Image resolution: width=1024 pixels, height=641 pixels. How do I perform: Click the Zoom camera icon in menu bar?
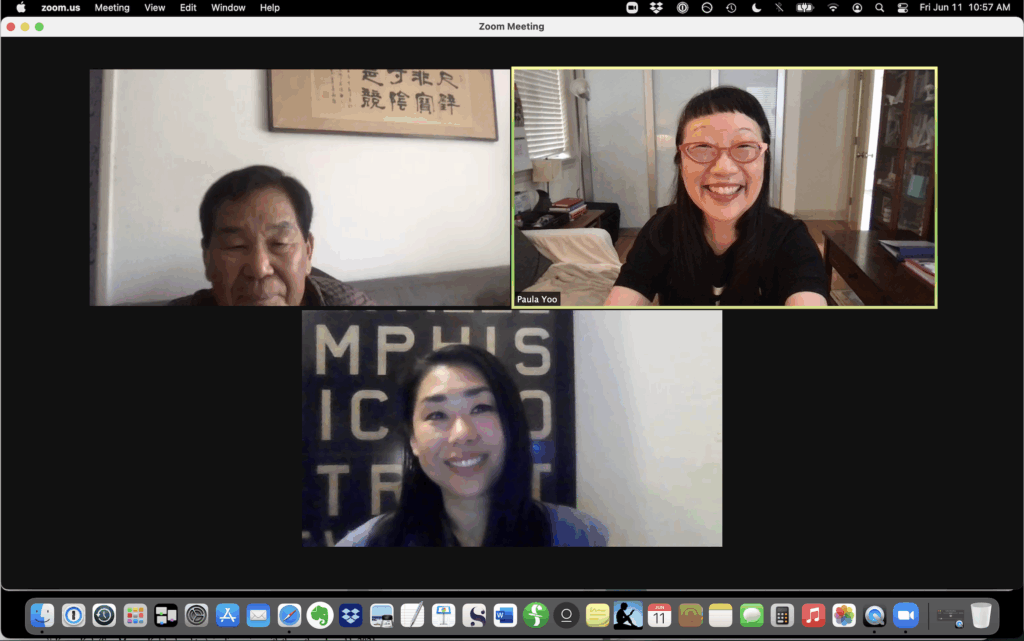tap(632, 7)
